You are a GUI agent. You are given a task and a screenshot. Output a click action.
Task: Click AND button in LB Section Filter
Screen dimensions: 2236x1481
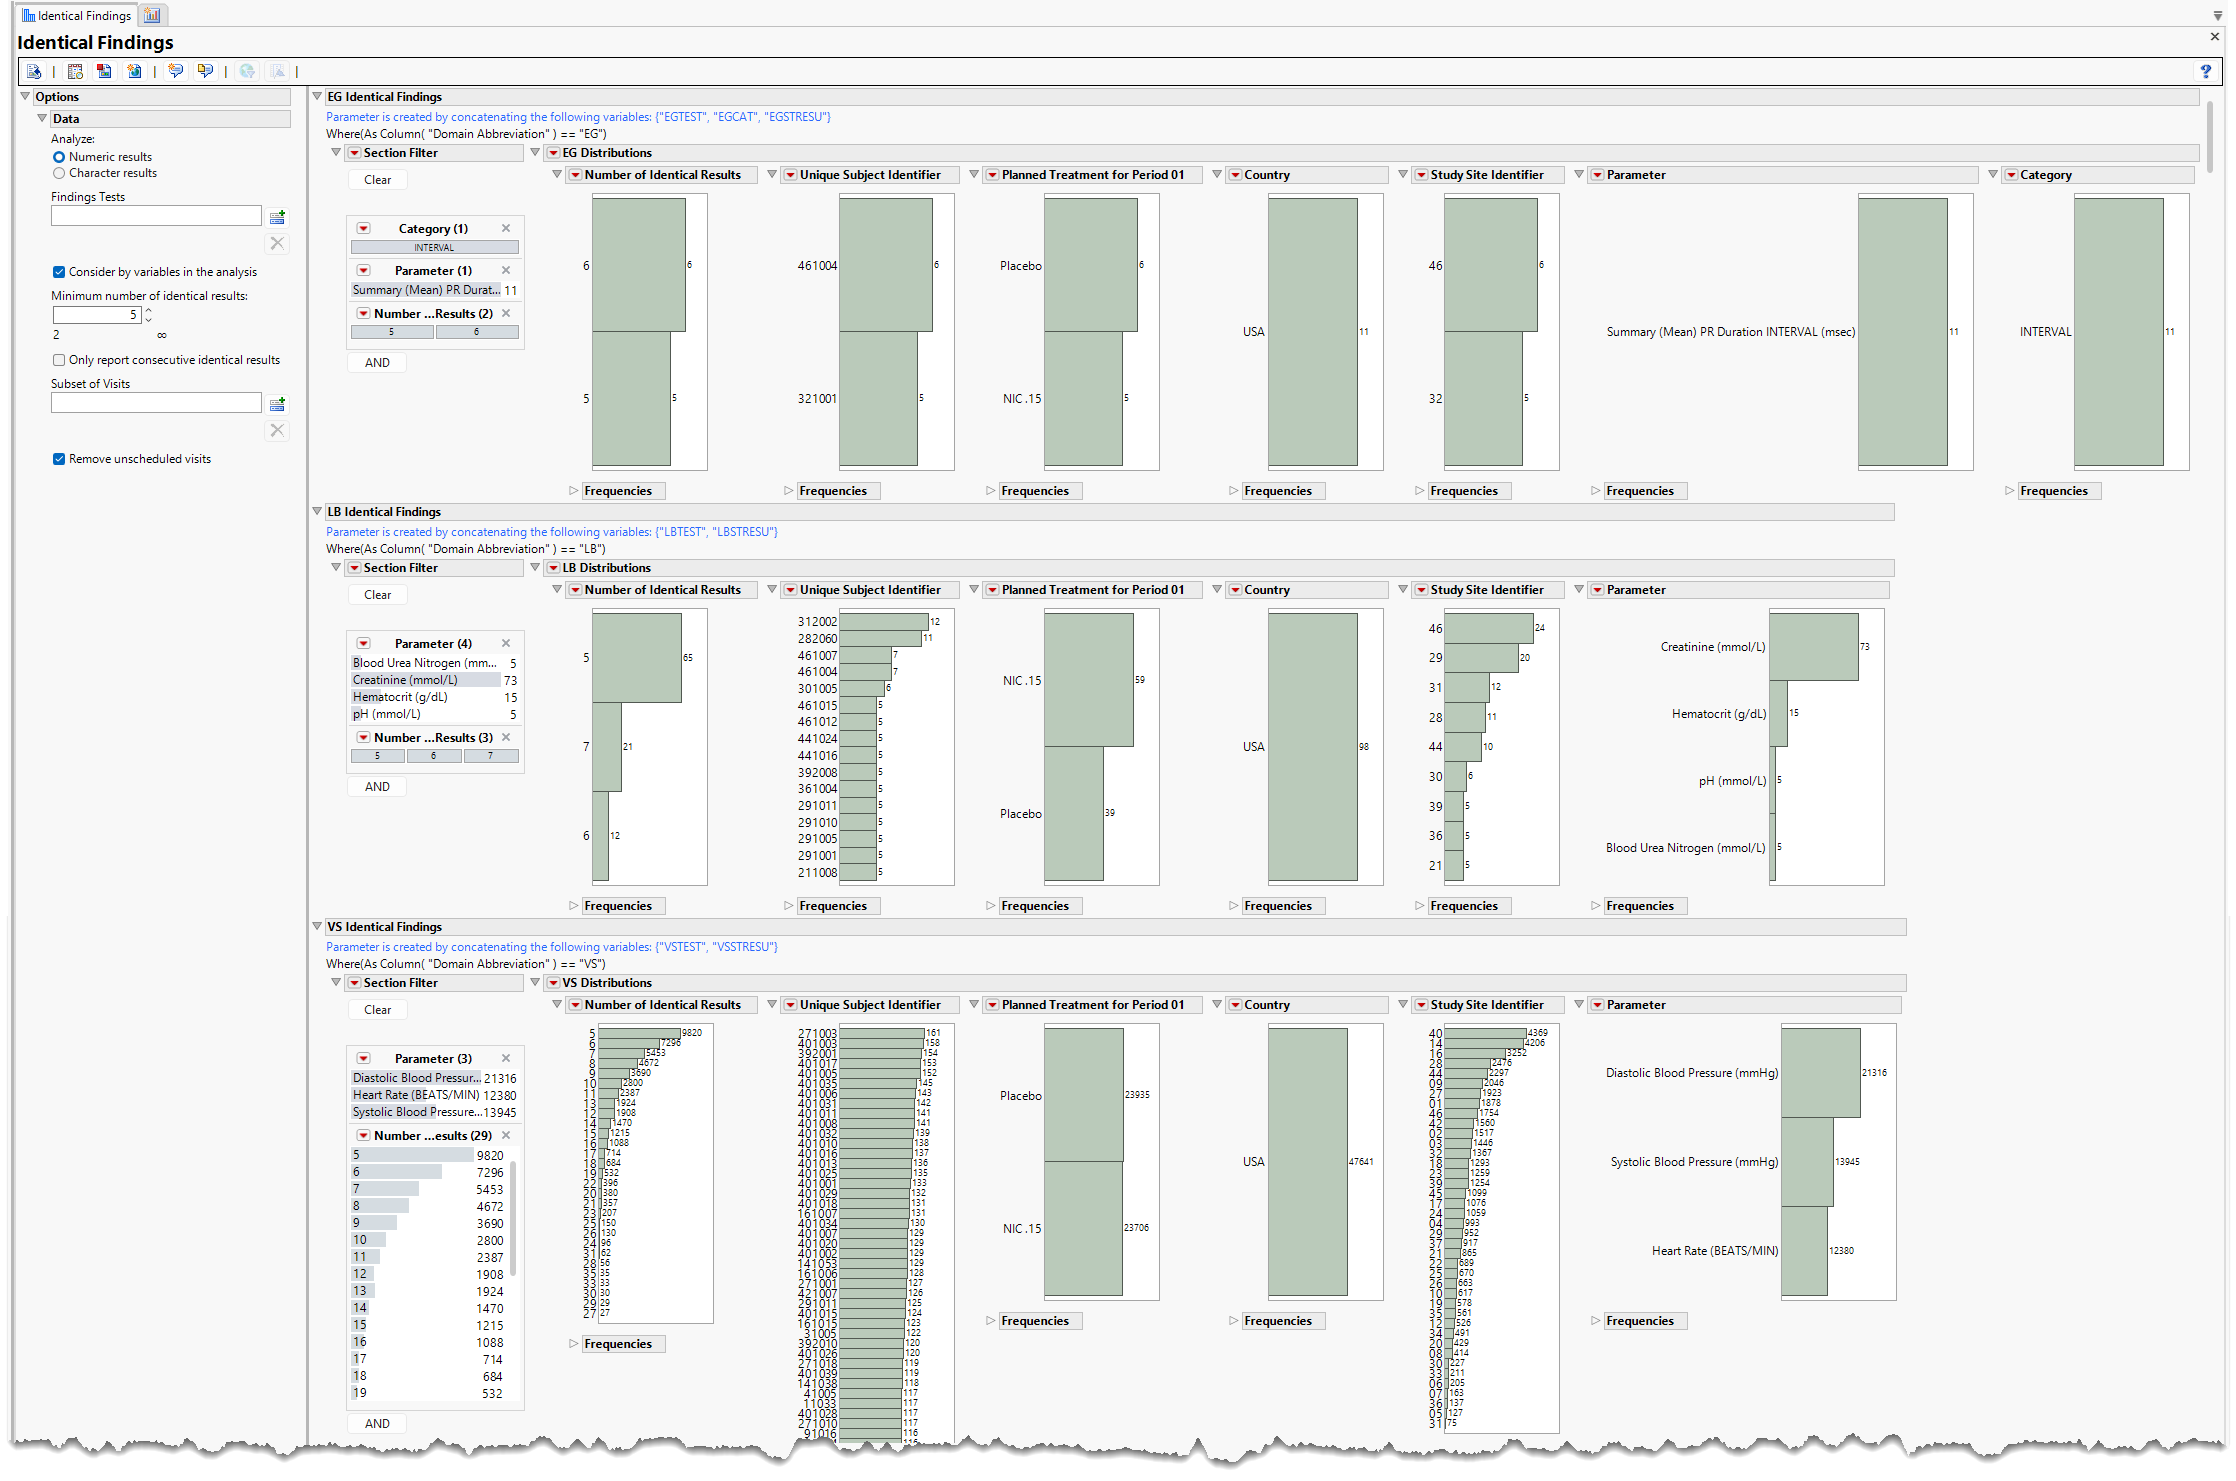tap(378, 787)
